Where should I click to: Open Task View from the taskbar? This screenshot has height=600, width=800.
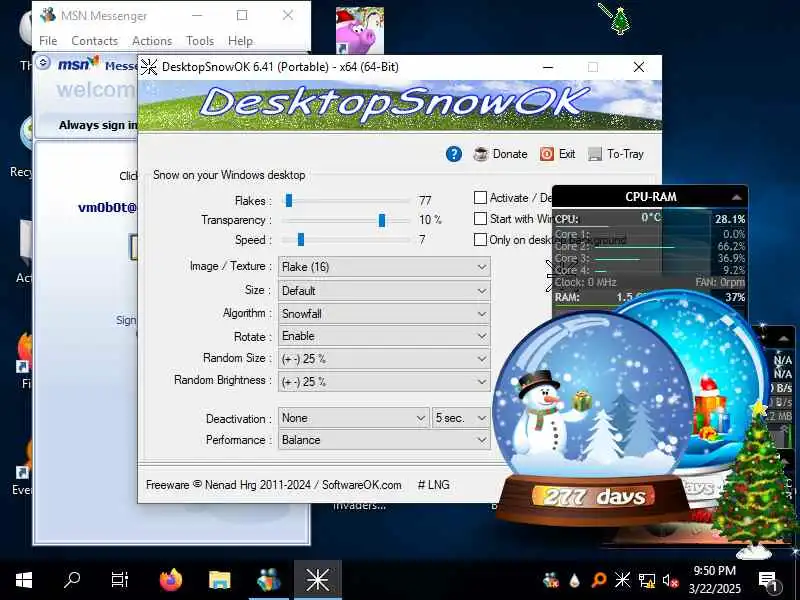120,580
